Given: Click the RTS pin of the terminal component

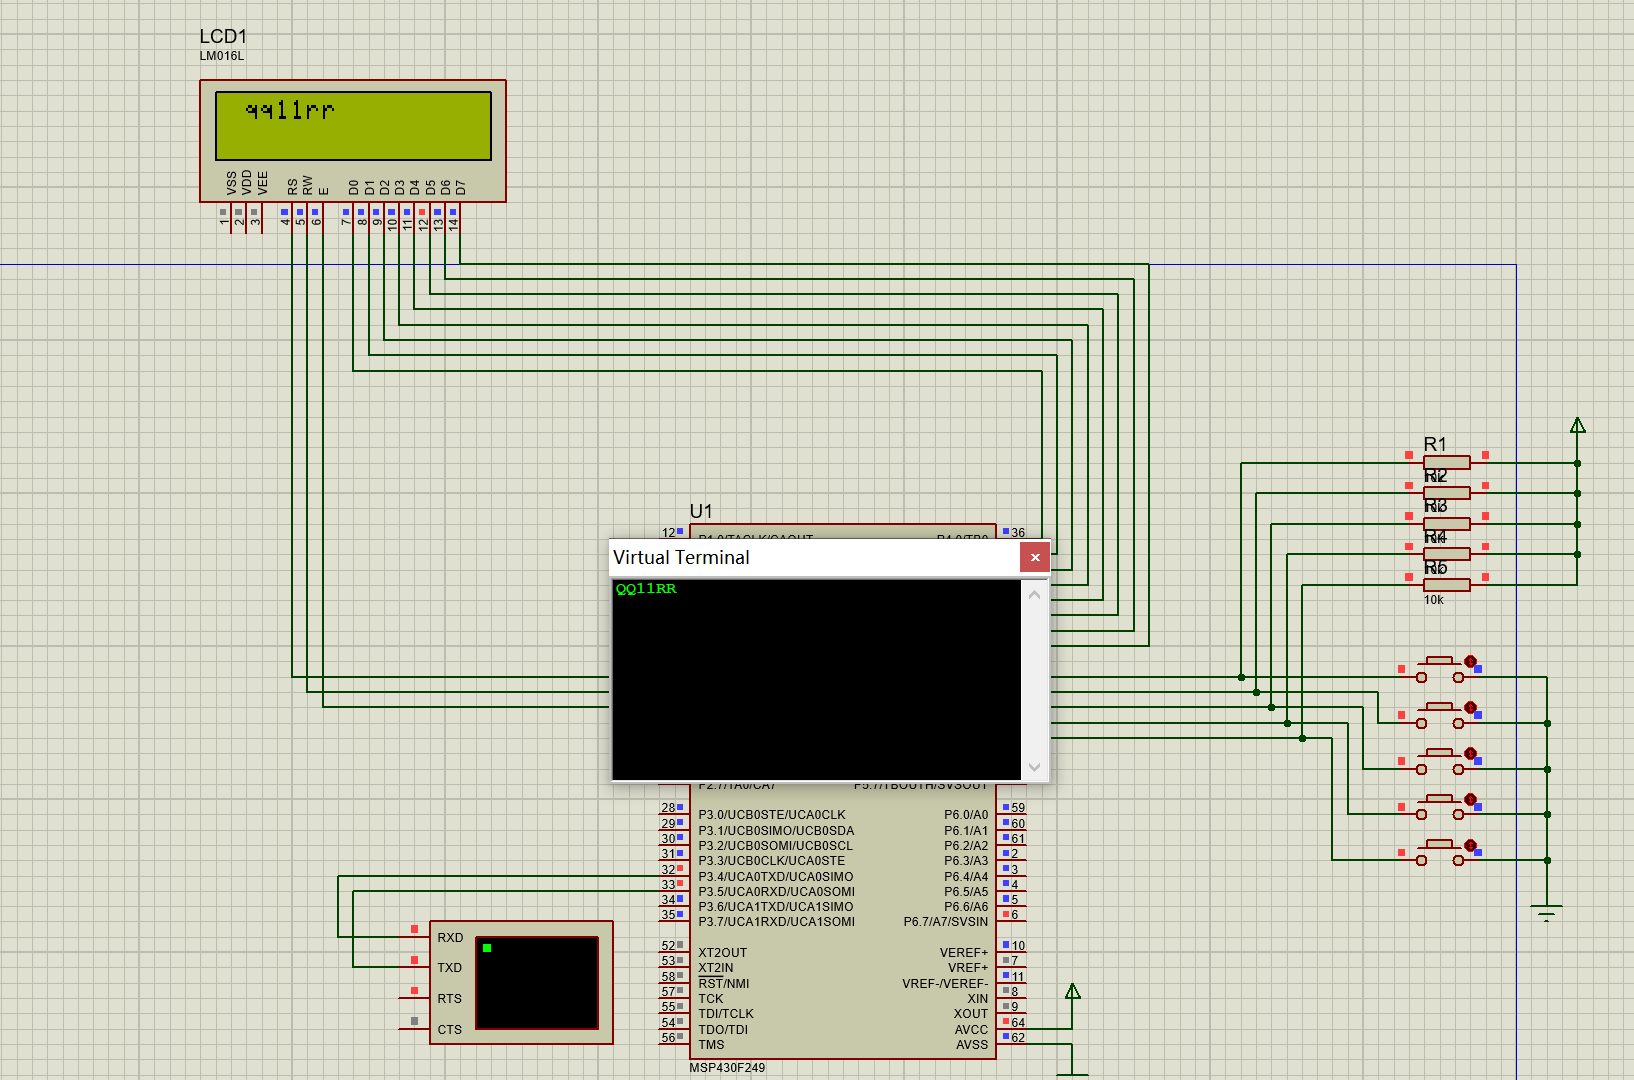Looking at the screenshot, I should point(450,998).
